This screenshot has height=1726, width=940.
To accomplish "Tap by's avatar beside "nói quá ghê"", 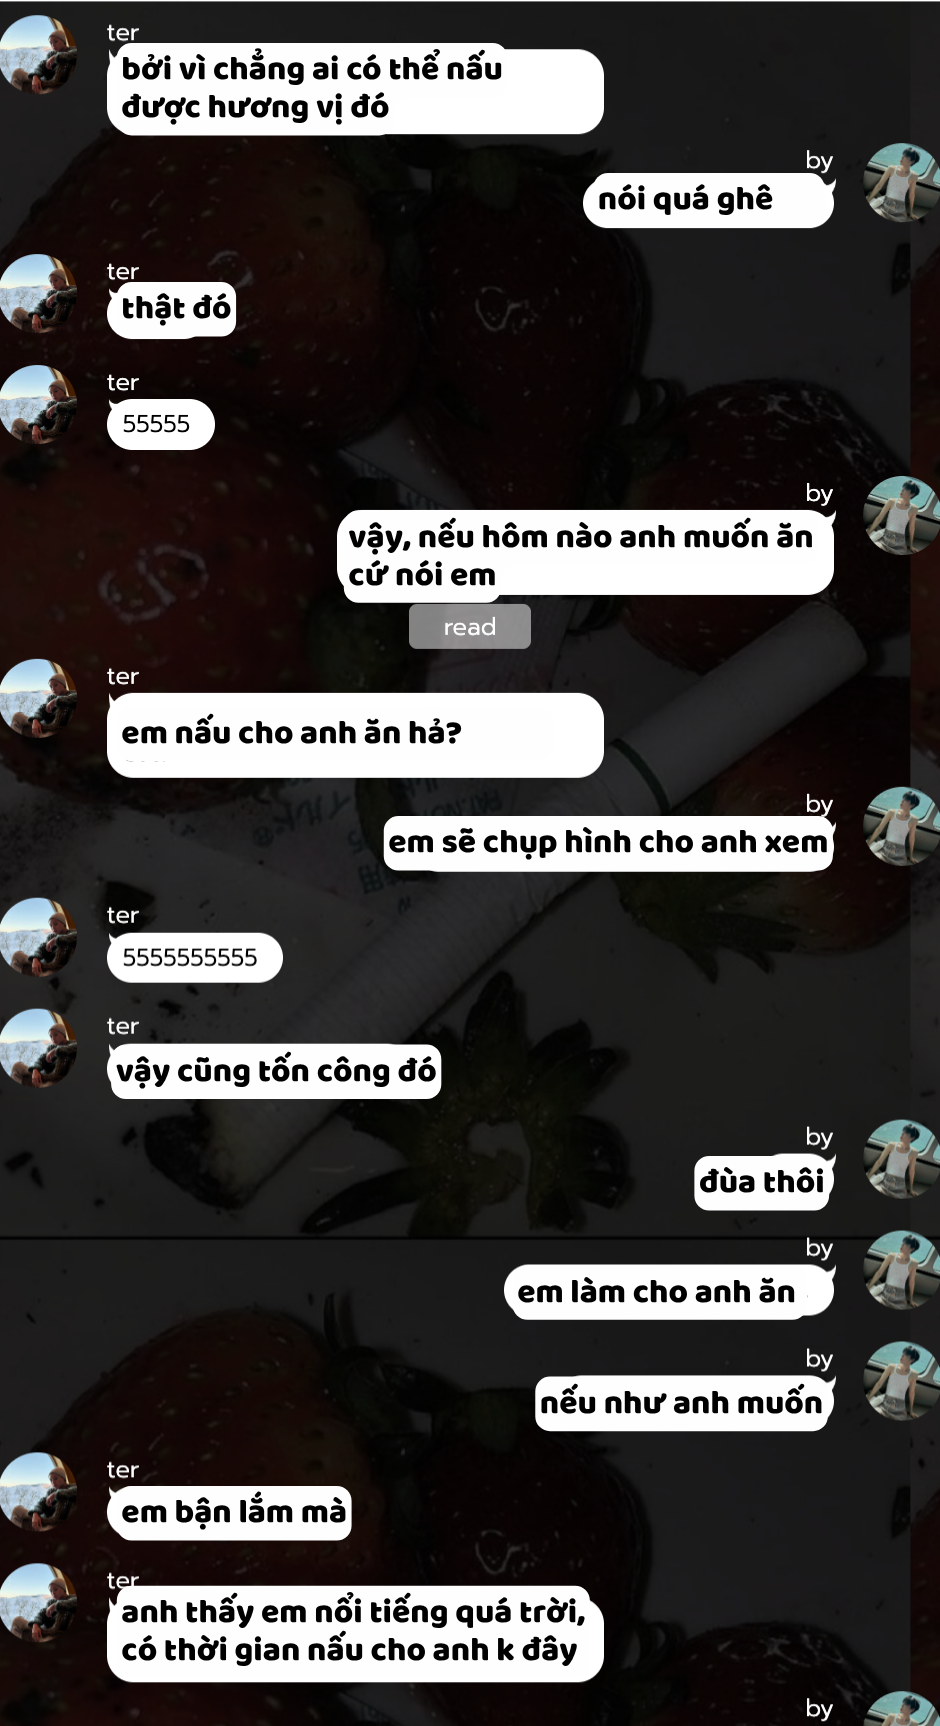I will (x=902, y=182).
